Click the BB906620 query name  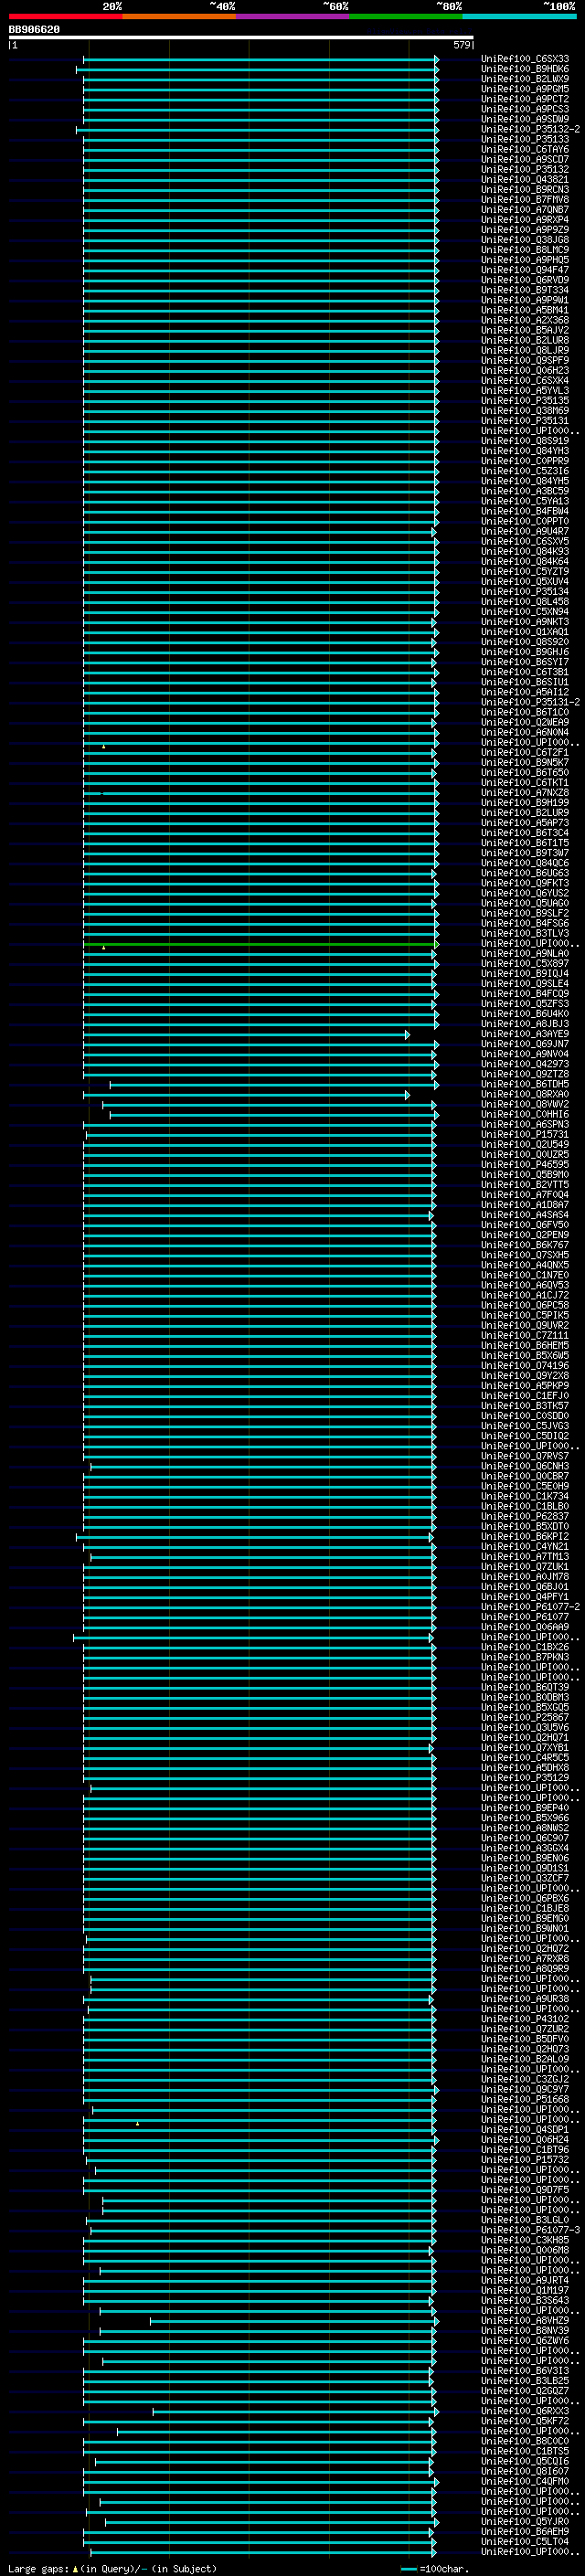pyautogui.click(x=34, y=30)
